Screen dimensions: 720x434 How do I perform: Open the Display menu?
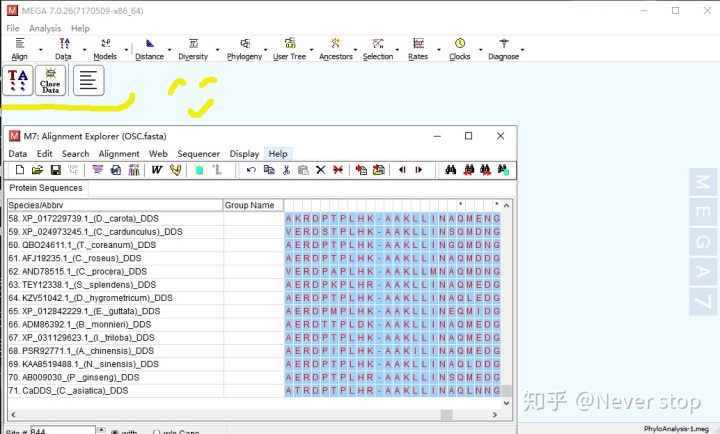(x=244, y=154)
